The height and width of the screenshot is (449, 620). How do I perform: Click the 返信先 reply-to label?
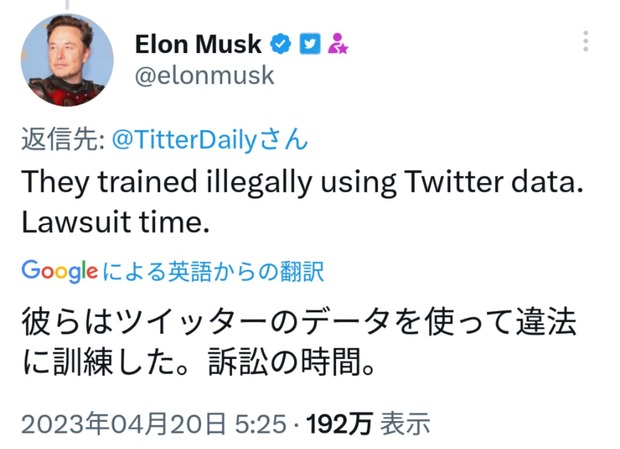click(x=56, y=141)
